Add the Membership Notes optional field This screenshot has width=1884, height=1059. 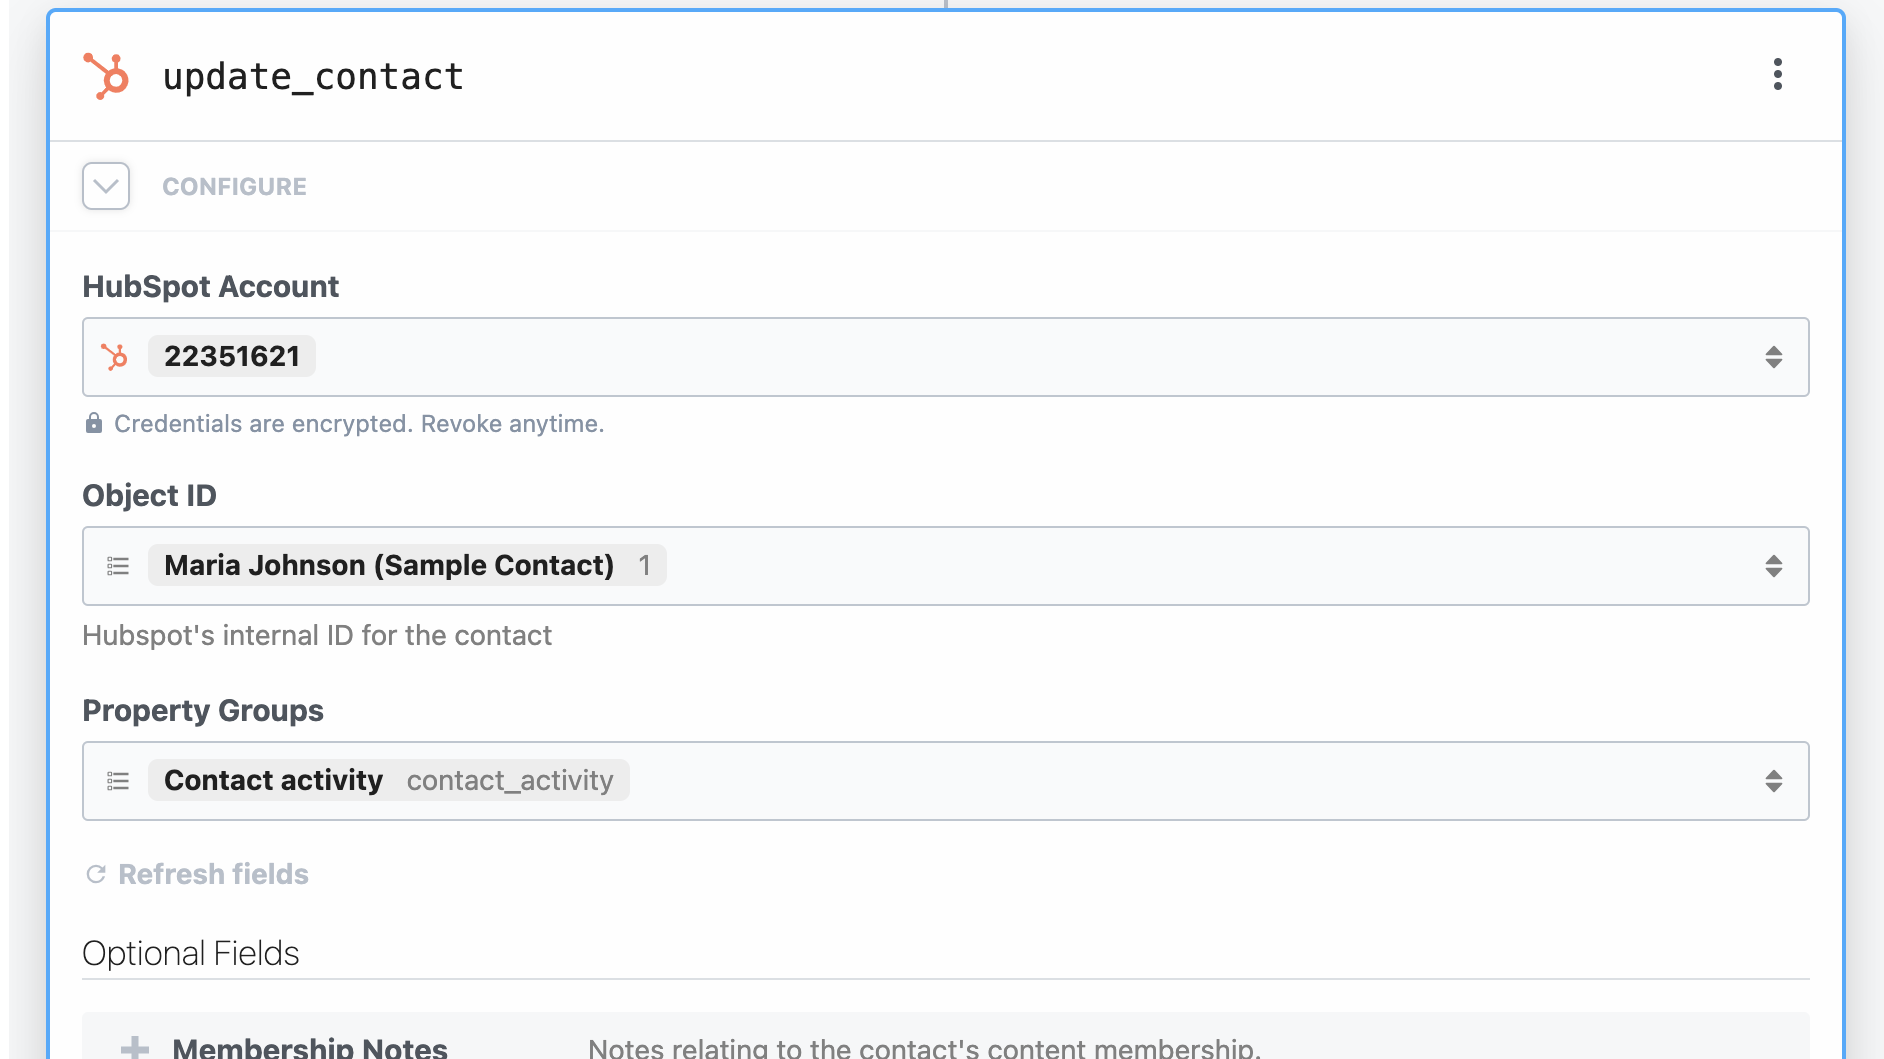tap(135, 1047)
